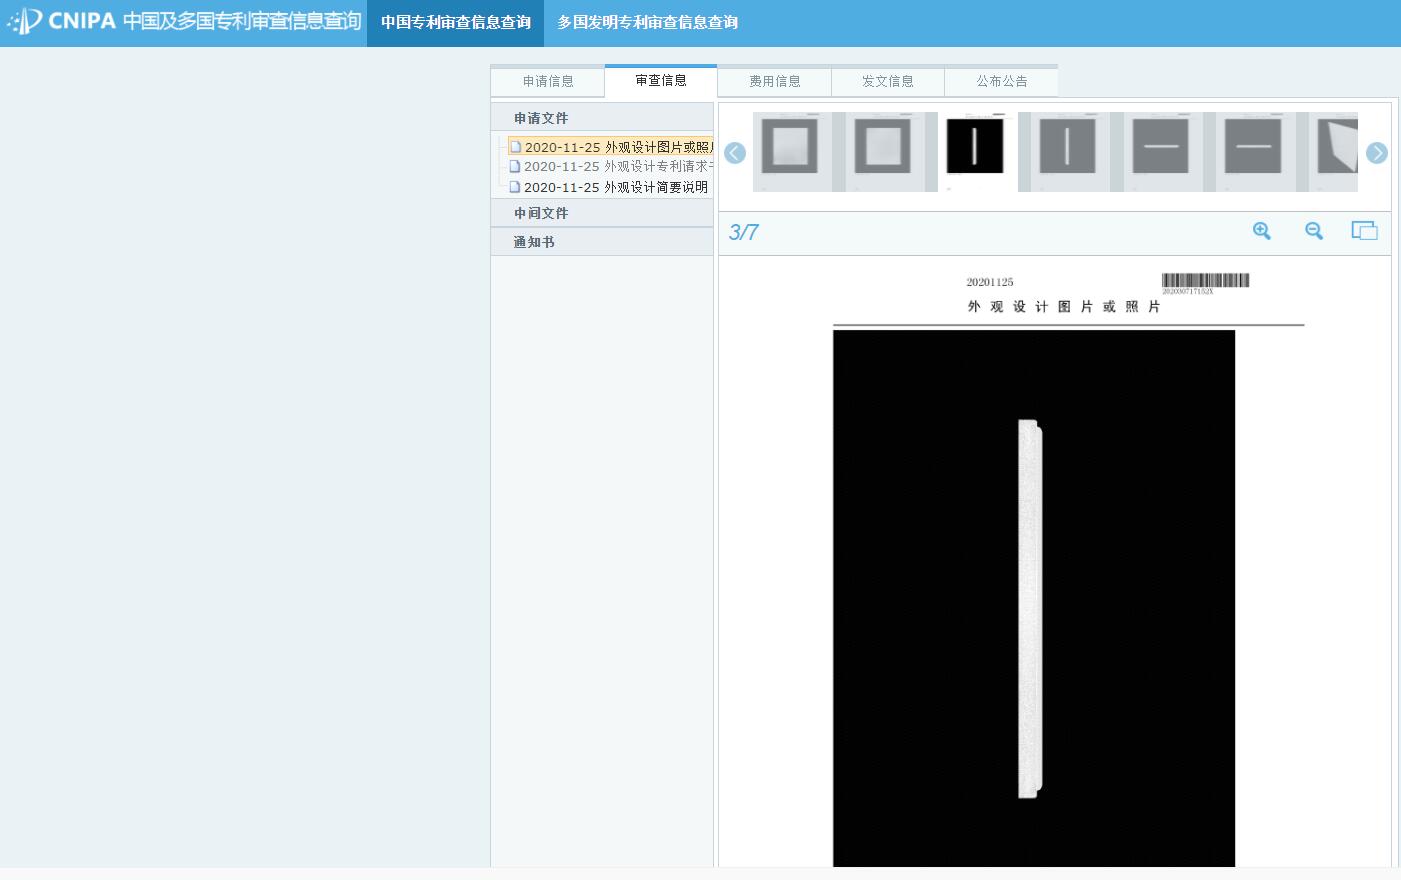Expand the 中间文件 section
This screenshot has width=1401, height=880.
pos(541,213)
